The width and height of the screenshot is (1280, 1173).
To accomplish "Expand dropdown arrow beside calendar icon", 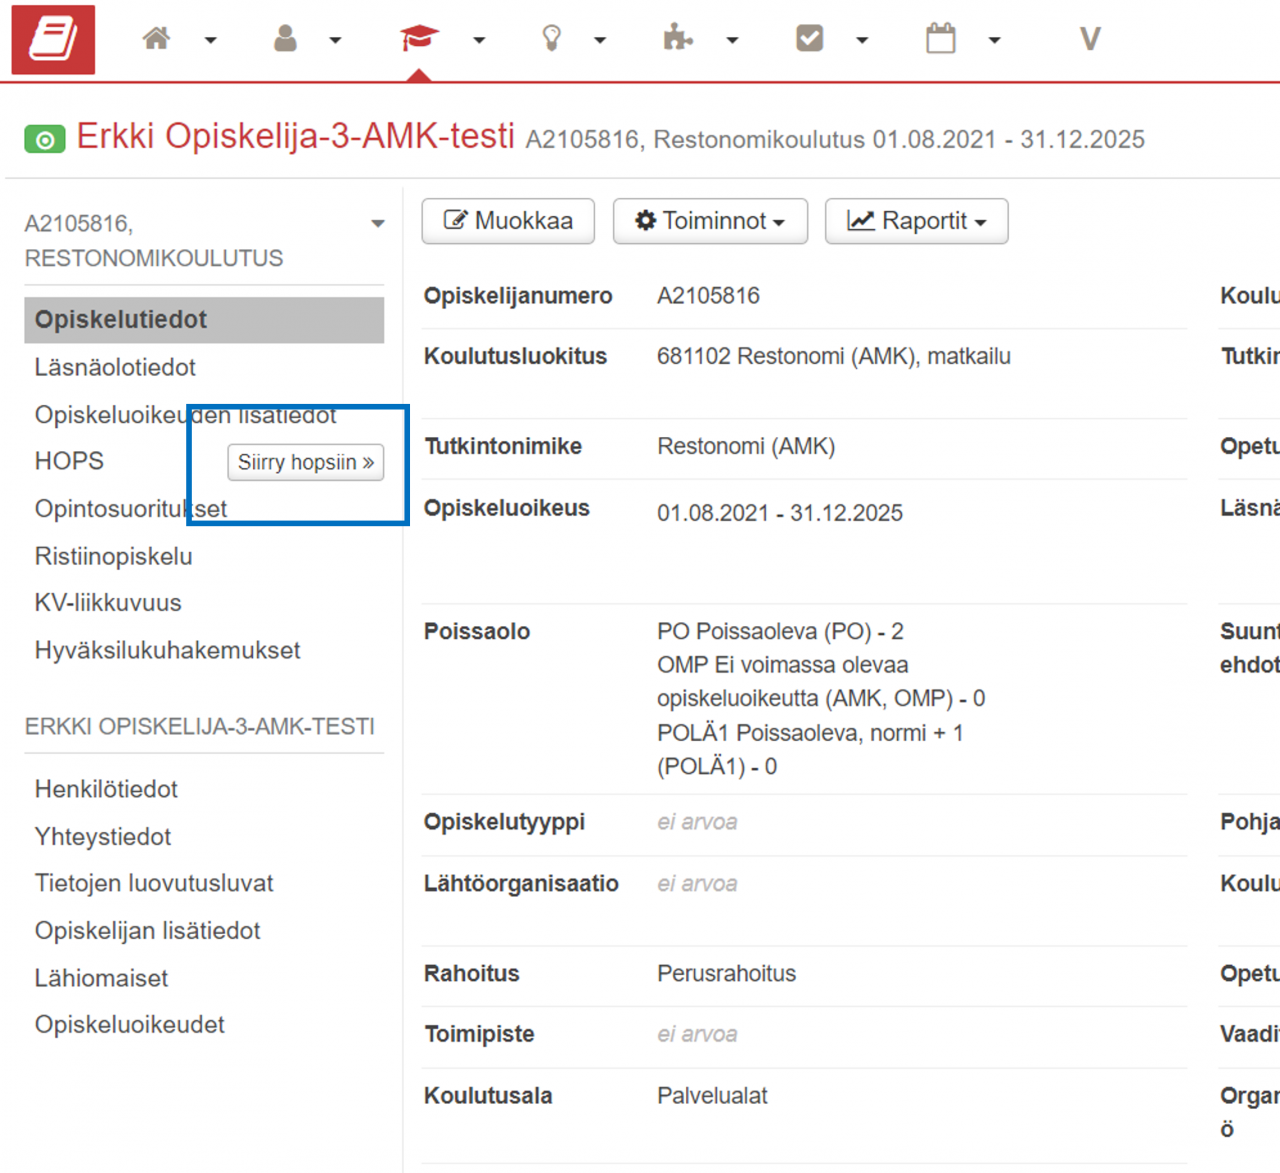I will (x=994, y=41).
